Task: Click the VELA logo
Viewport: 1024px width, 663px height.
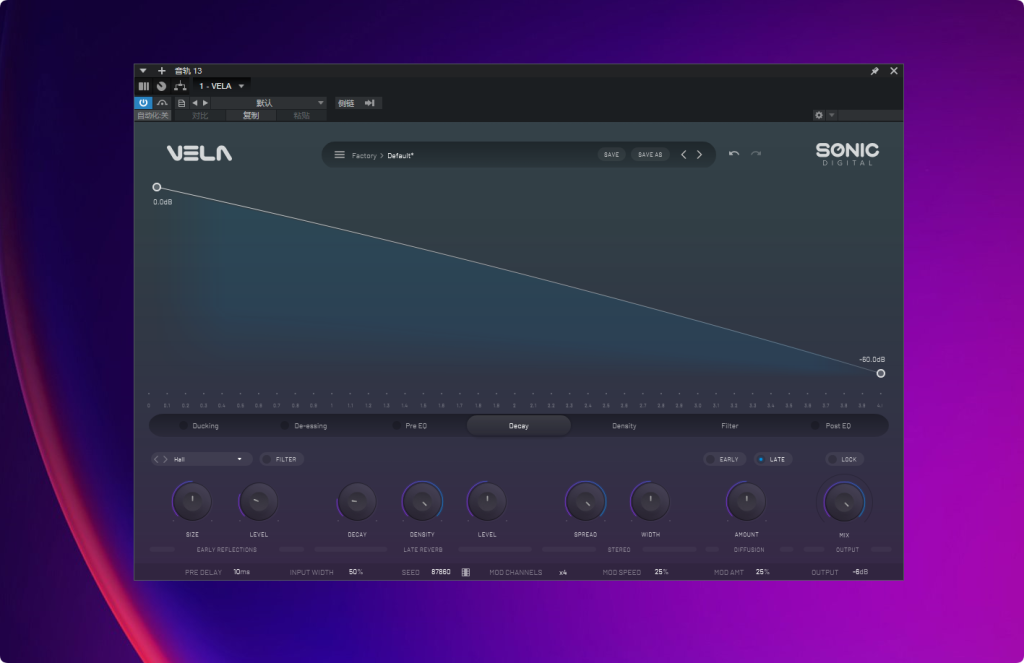Action: 199,154
